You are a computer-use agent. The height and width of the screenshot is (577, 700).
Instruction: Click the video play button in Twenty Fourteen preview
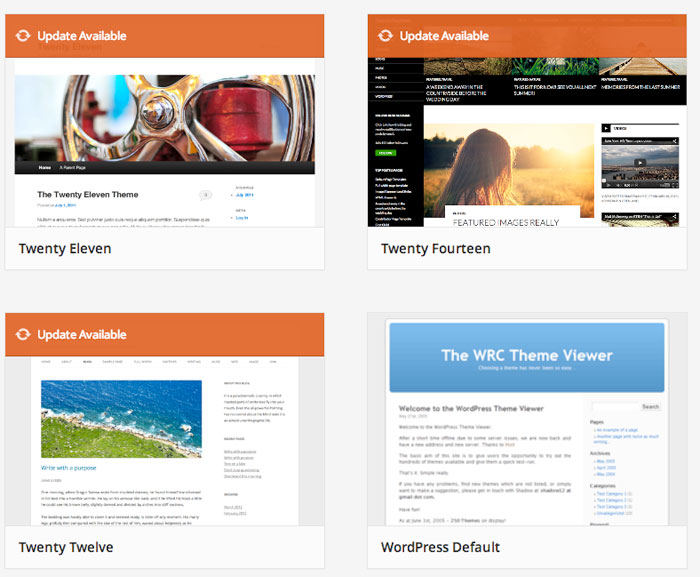pyautogui.click(x=640, y=163)
